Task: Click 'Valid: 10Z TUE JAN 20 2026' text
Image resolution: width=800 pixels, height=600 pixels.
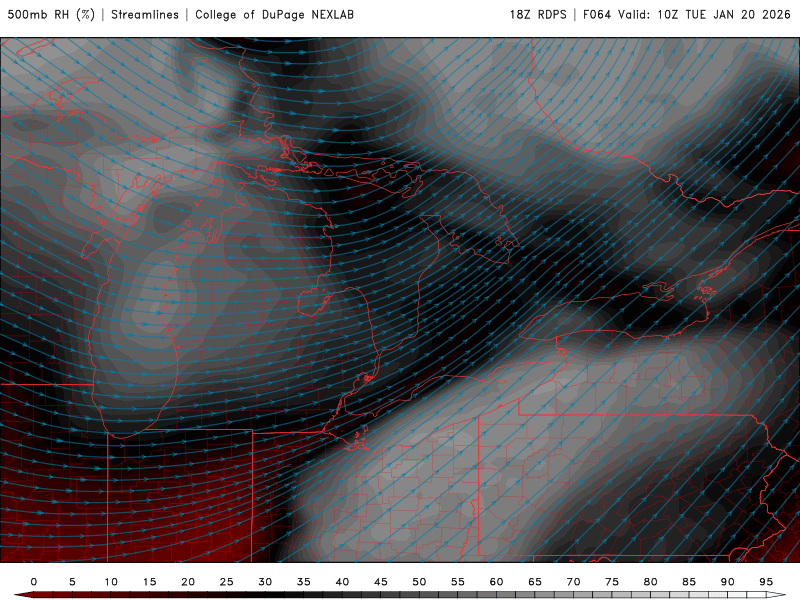Action: click(x=705, y=14)
